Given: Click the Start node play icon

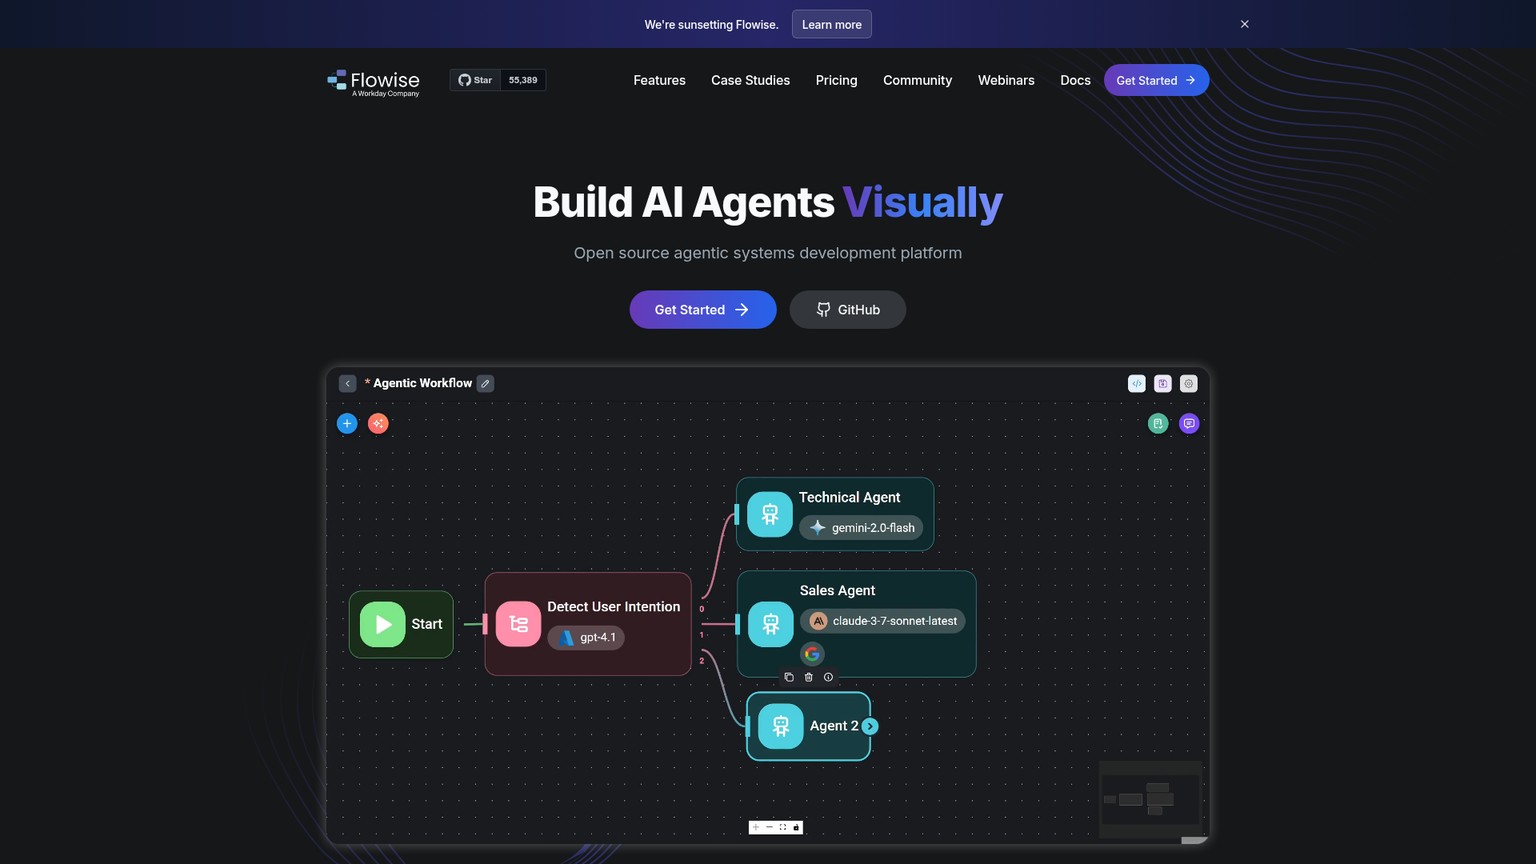Looking at the screenshot, I should 382,624.
